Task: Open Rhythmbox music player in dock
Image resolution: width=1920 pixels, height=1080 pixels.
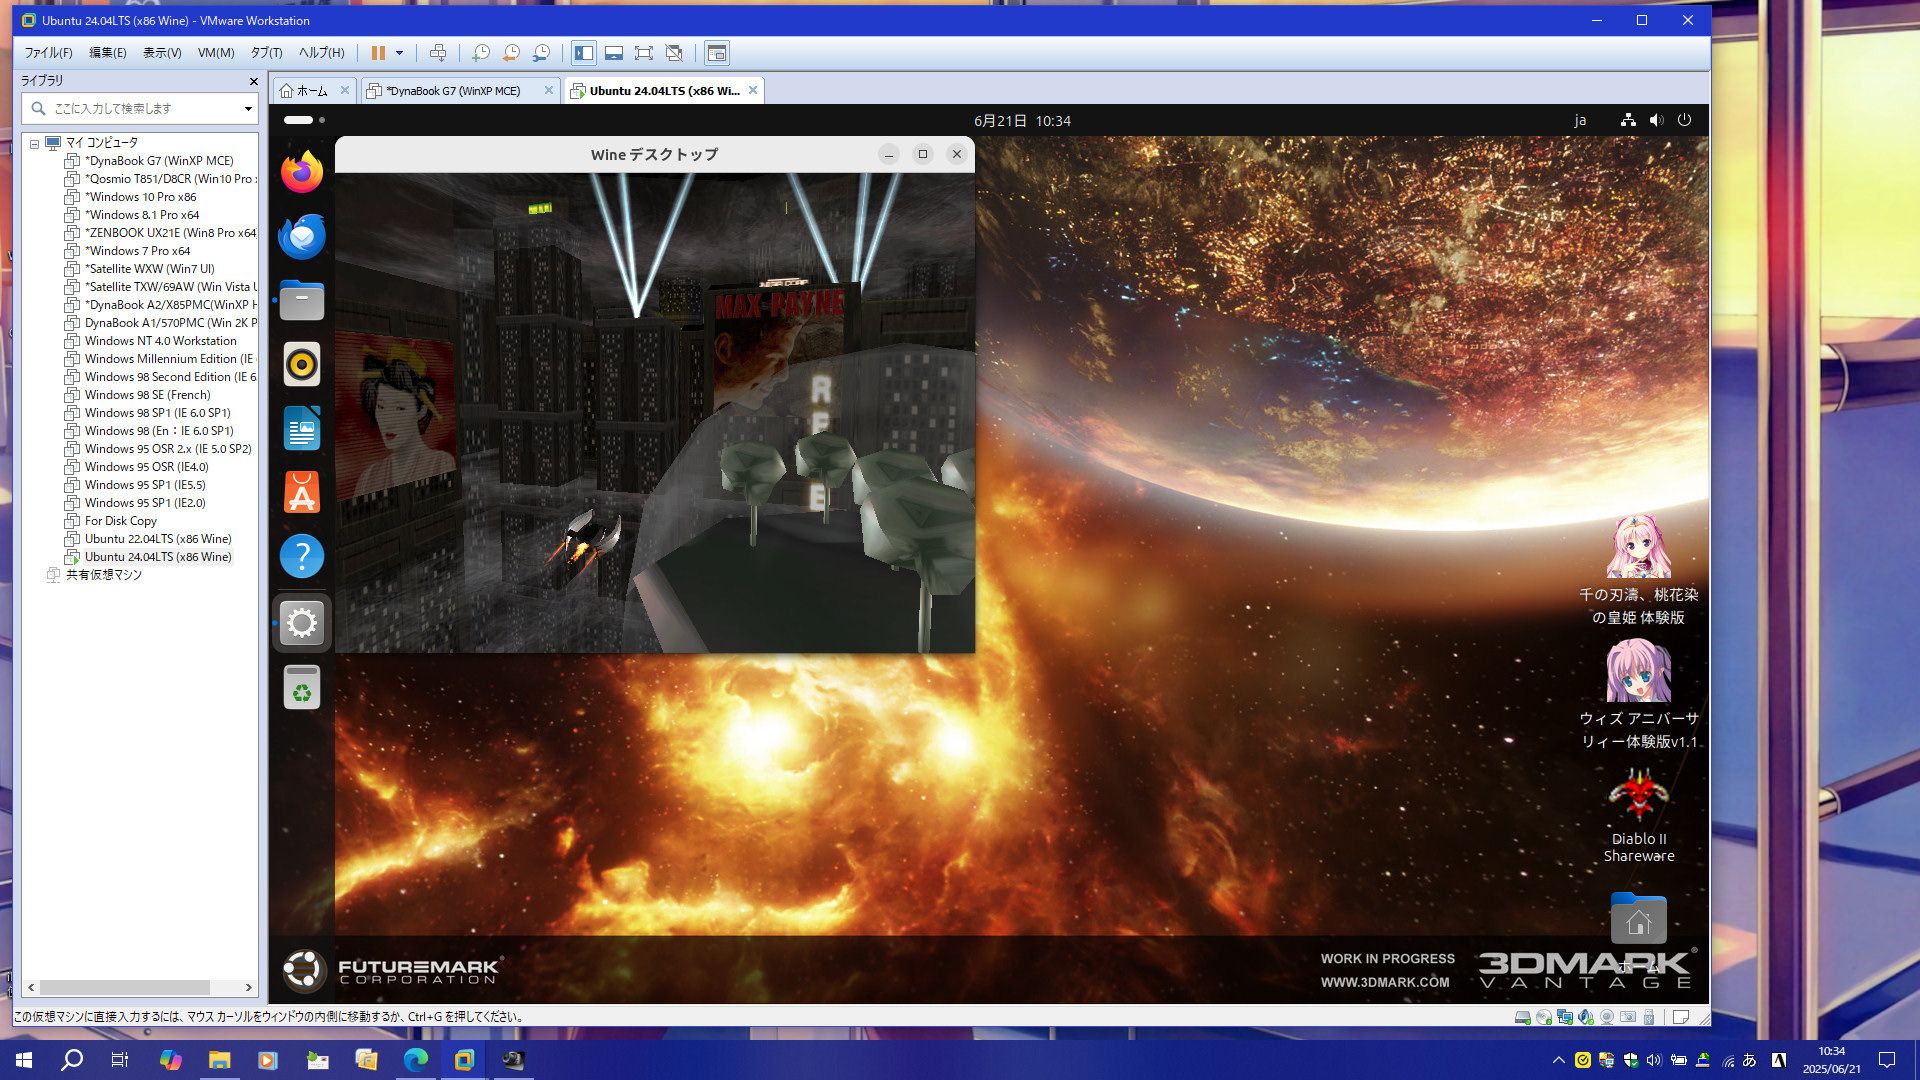Action: point(302,364)
